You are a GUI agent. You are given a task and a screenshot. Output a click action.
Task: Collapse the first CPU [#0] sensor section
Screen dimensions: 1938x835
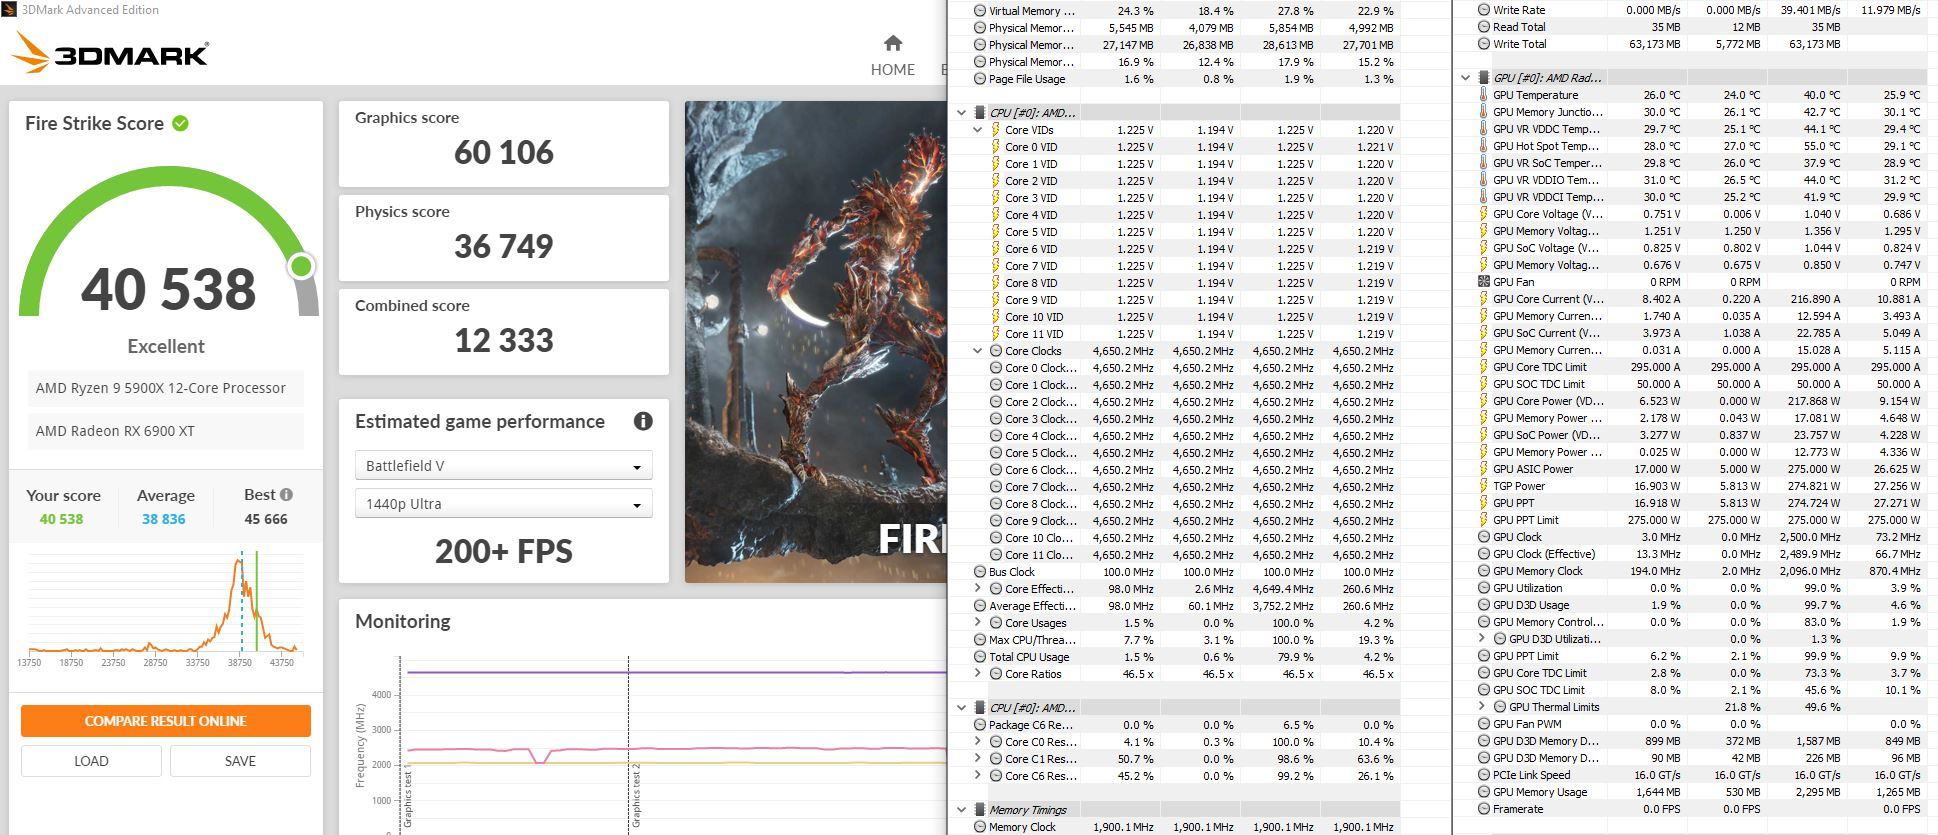pyautogui.click(x=962, y=113)
